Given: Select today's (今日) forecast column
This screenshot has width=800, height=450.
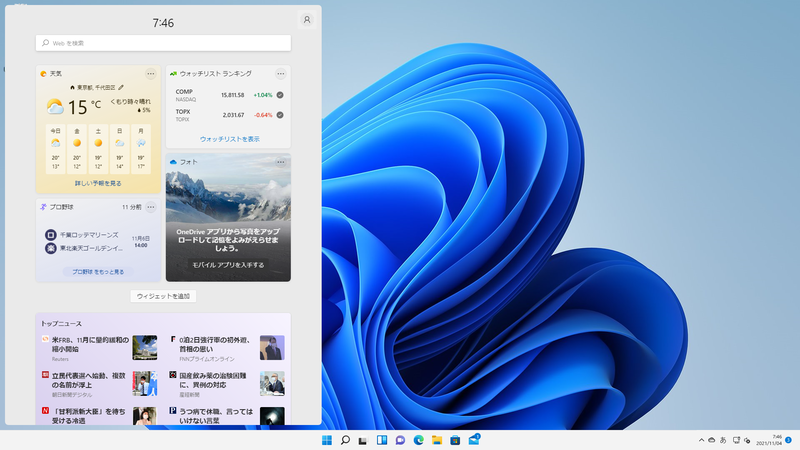Looking at the screenshot, I should click(x=56, y=149).
